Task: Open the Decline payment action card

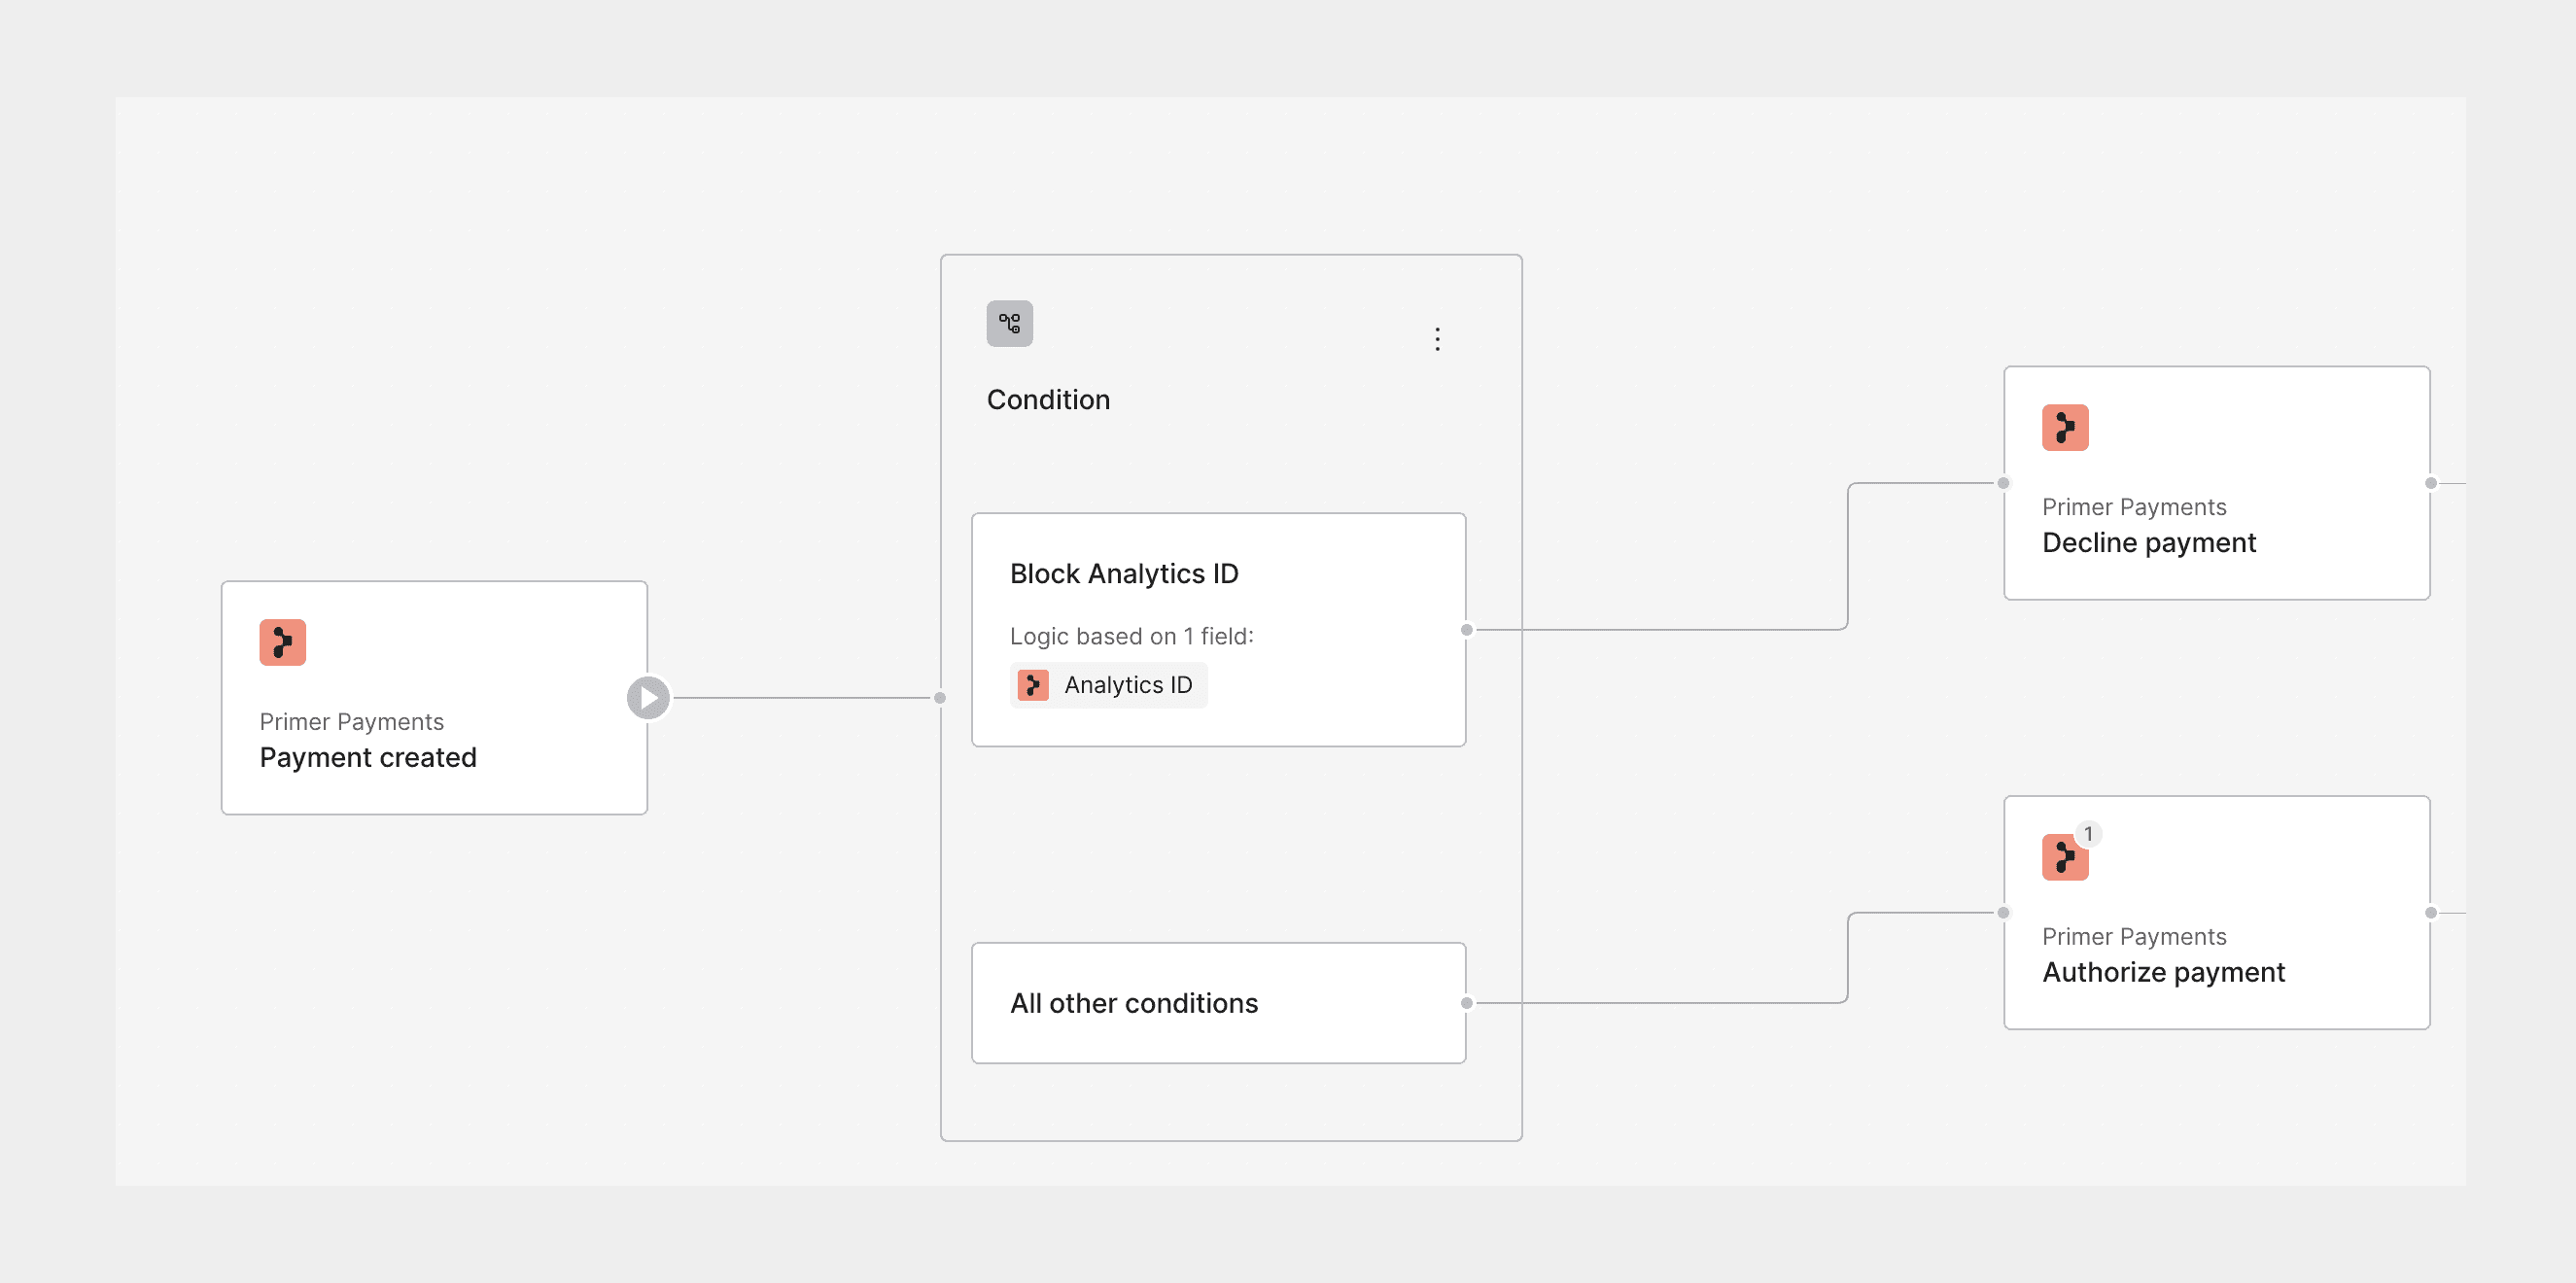Action: (x=2217, y=483)
